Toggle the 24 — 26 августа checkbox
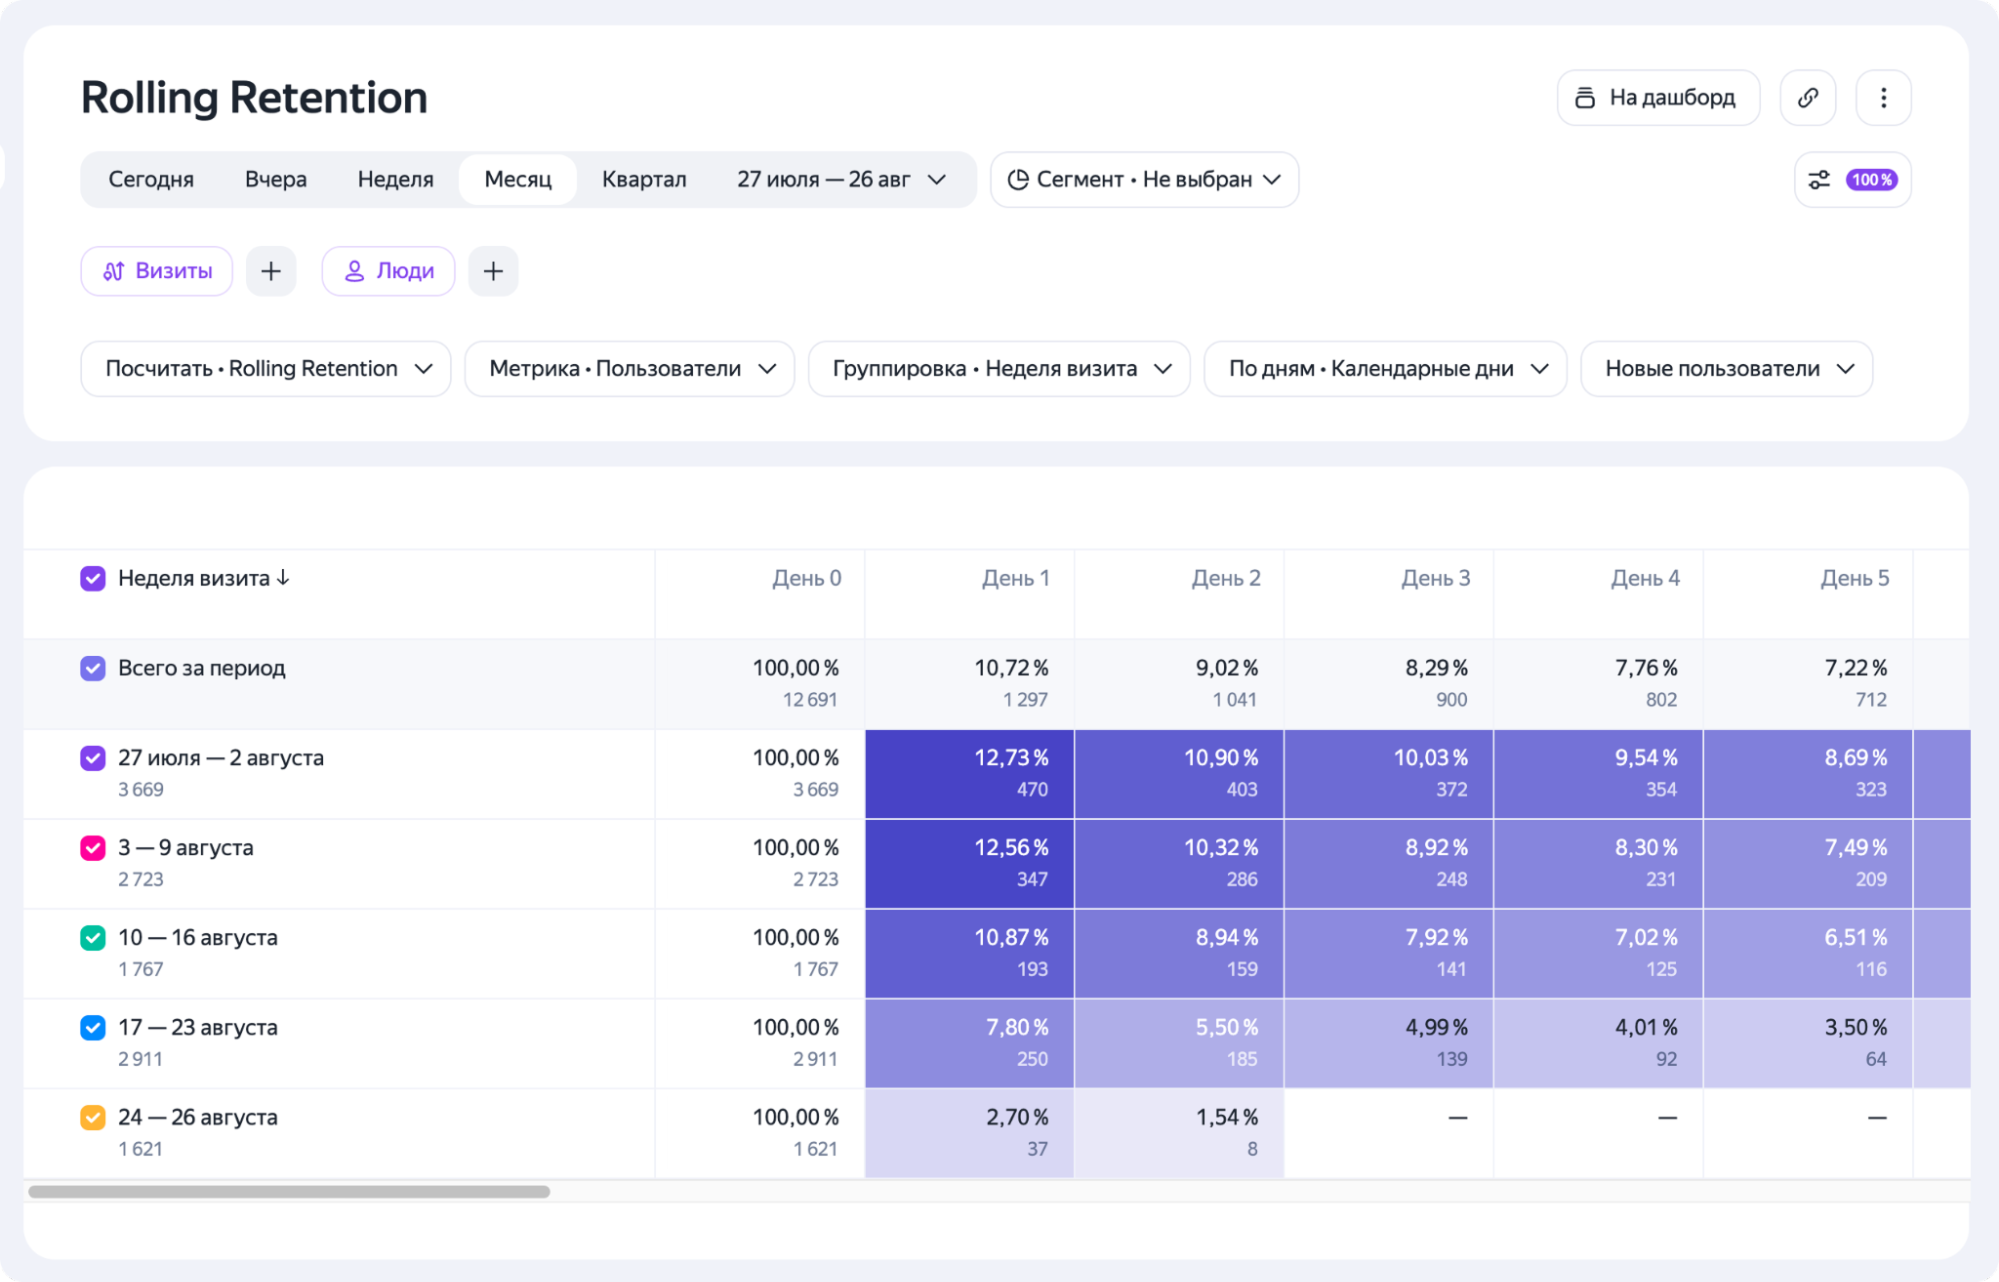 click(x=93, y=1118)
